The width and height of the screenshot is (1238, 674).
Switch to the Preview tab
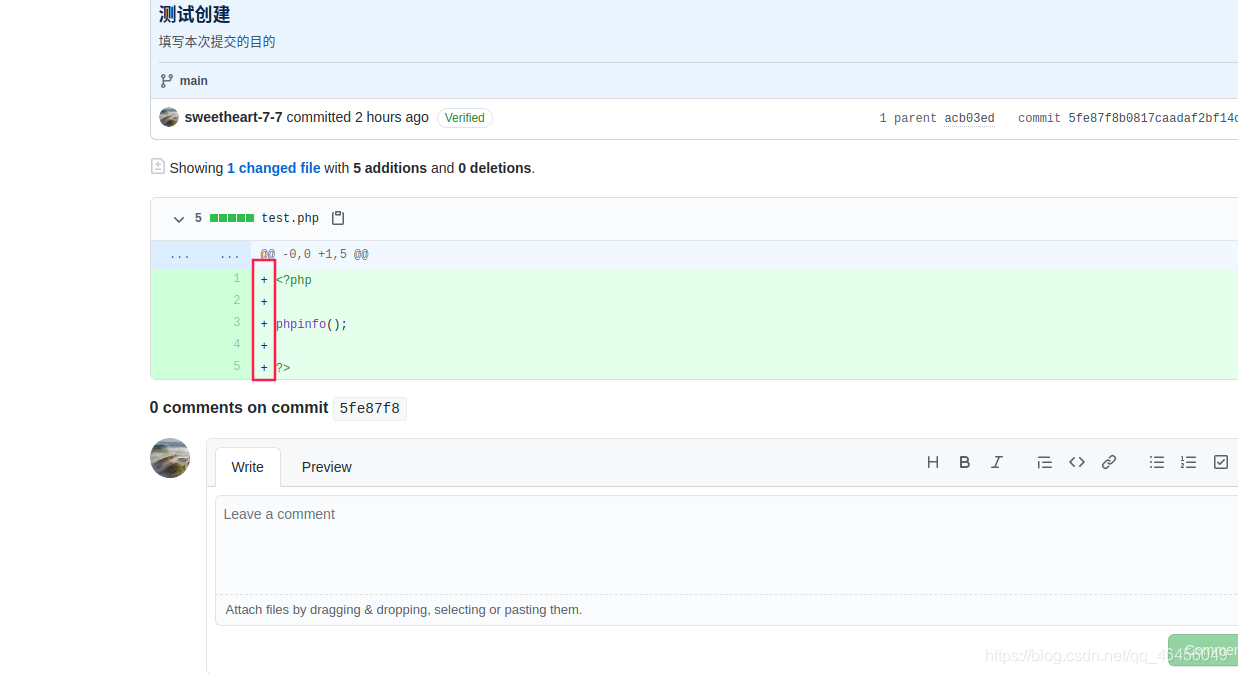coord(327,467)
